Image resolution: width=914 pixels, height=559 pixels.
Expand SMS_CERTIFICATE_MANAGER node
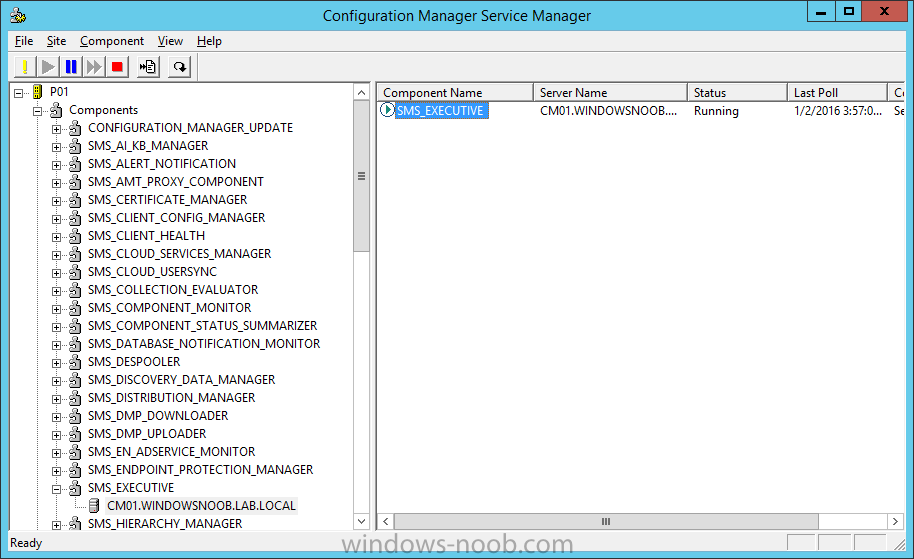pos(56,201)
